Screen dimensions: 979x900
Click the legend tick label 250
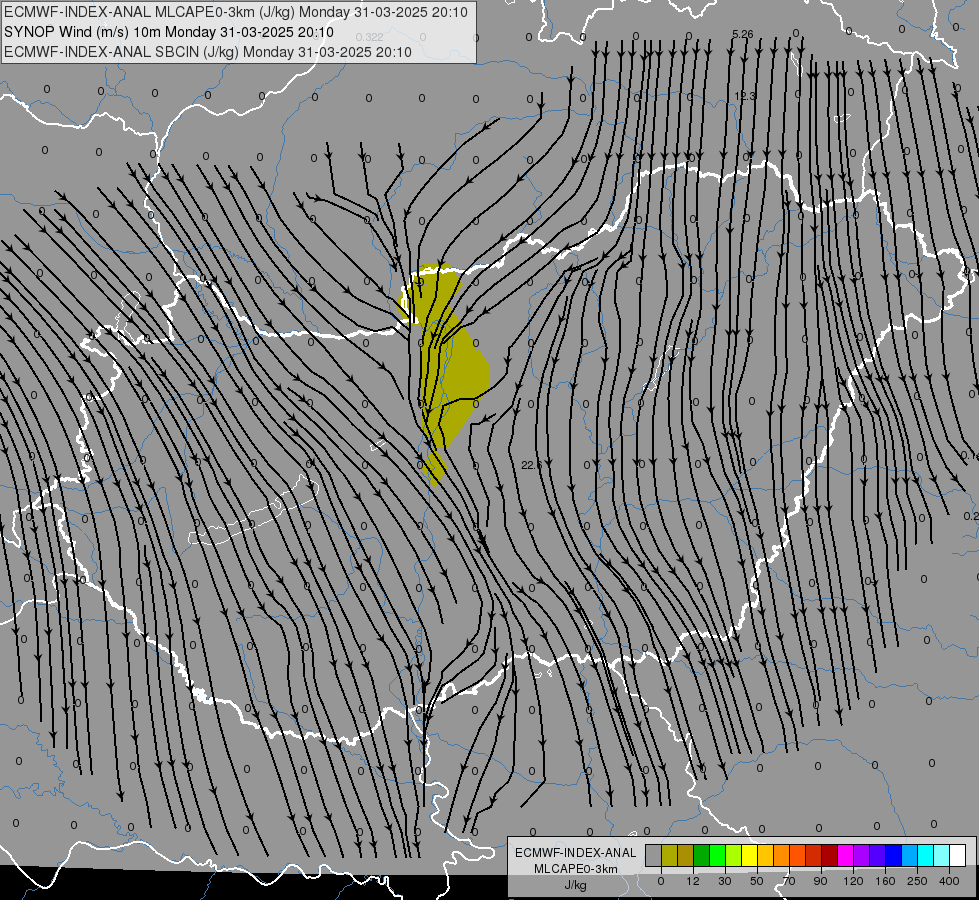tap(917, 881)
